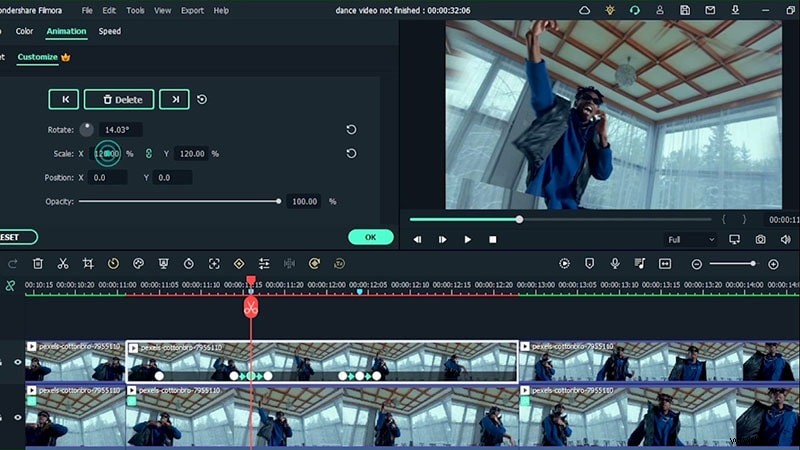Open the Edit menu
The image size is (800, 450).
pos(109,10)
